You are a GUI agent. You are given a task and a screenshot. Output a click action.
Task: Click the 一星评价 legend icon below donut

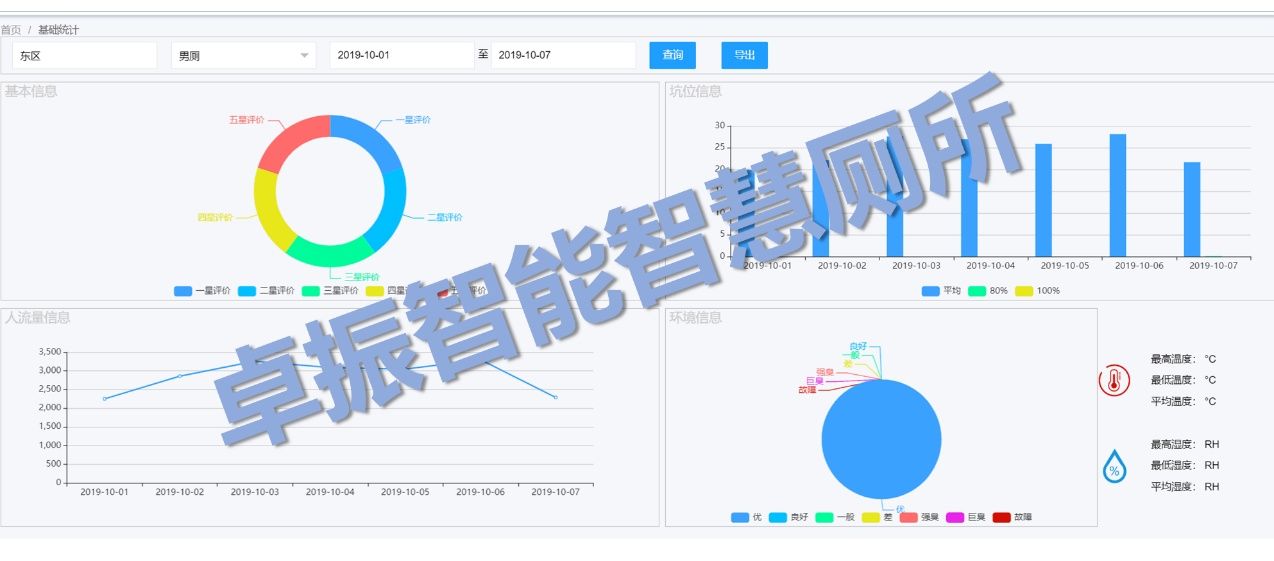pyautogui.click(x=183, y=291)
